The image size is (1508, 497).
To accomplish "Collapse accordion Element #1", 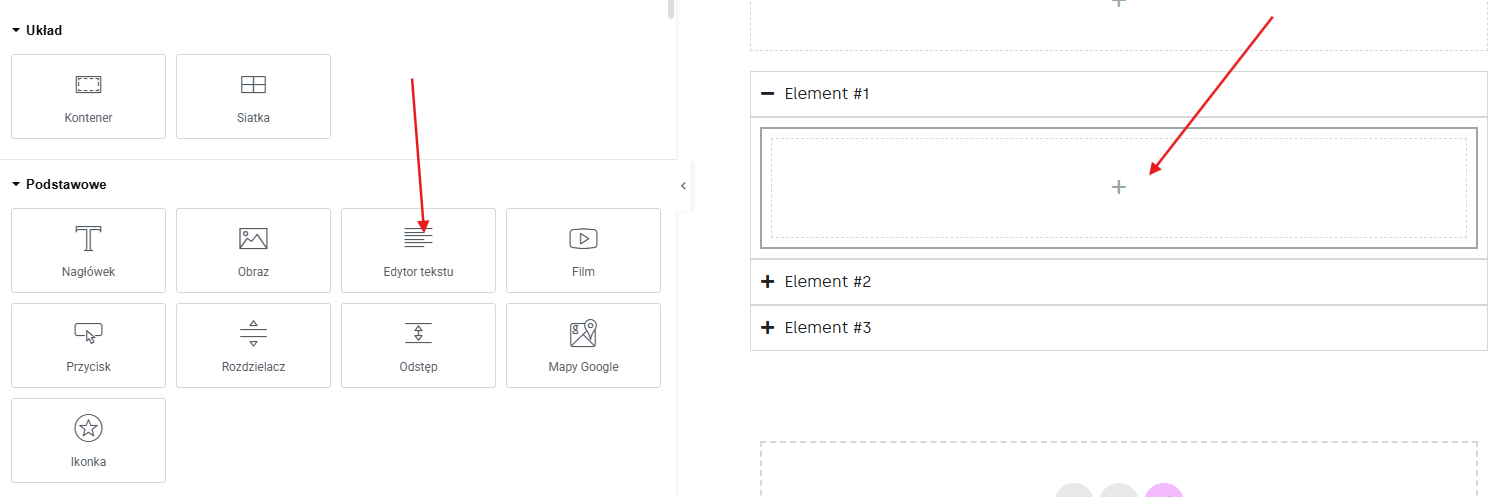I will point(1119,94).
